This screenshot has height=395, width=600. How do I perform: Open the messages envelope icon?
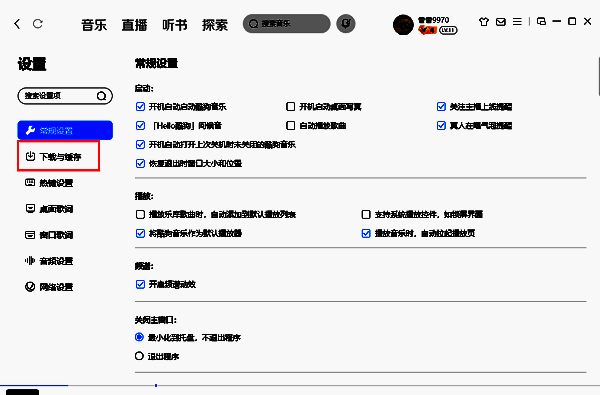pos(501,22)
